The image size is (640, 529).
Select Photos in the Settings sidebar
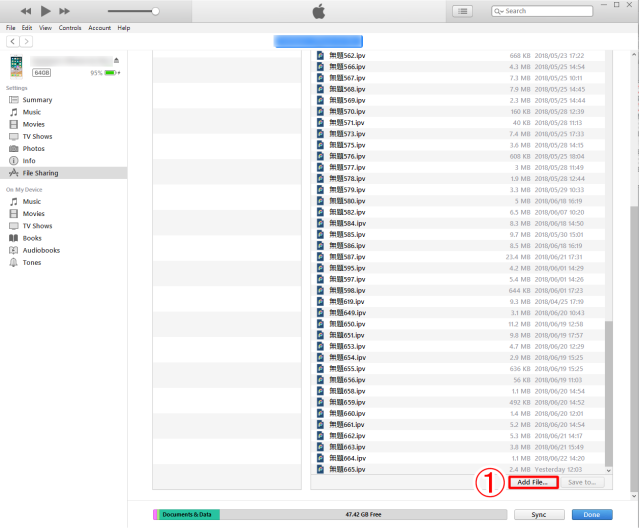(x=34, y=148)
